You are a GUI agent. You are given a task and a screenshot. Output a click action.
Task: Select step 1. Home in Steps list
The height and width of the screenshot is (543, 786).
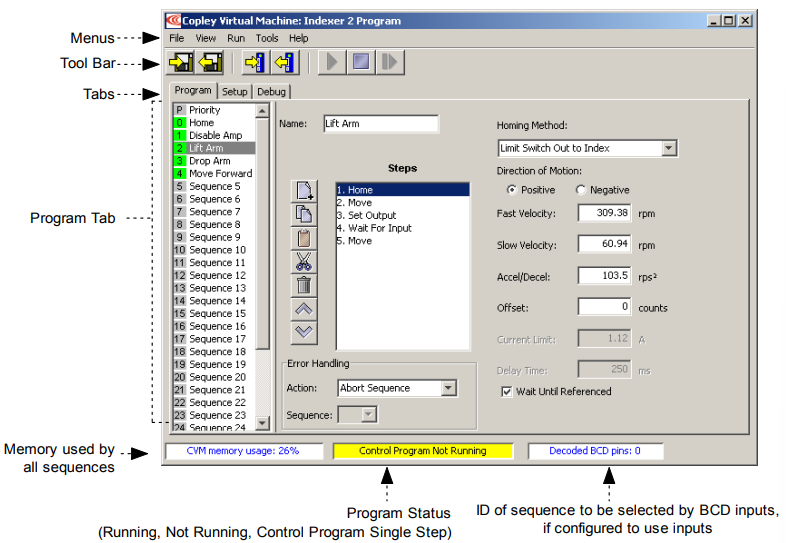coord(403,190)
